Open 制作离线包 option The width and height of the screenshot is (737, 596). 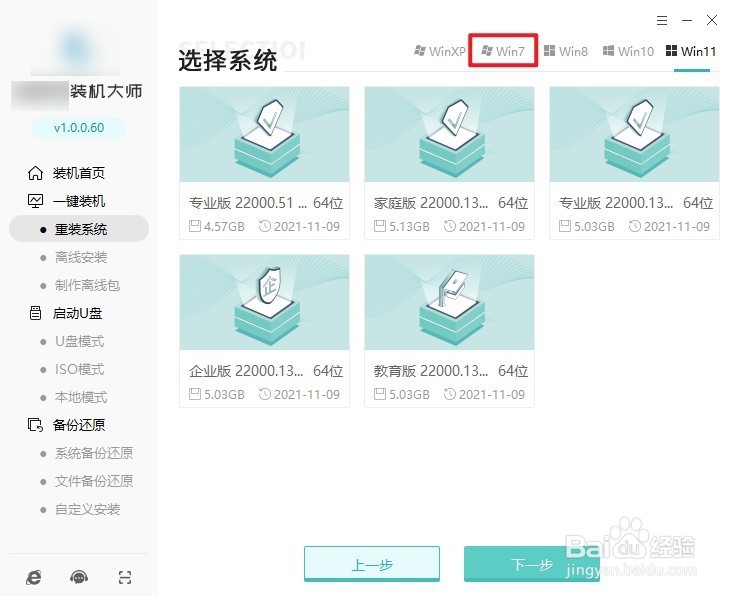point(87,285)
